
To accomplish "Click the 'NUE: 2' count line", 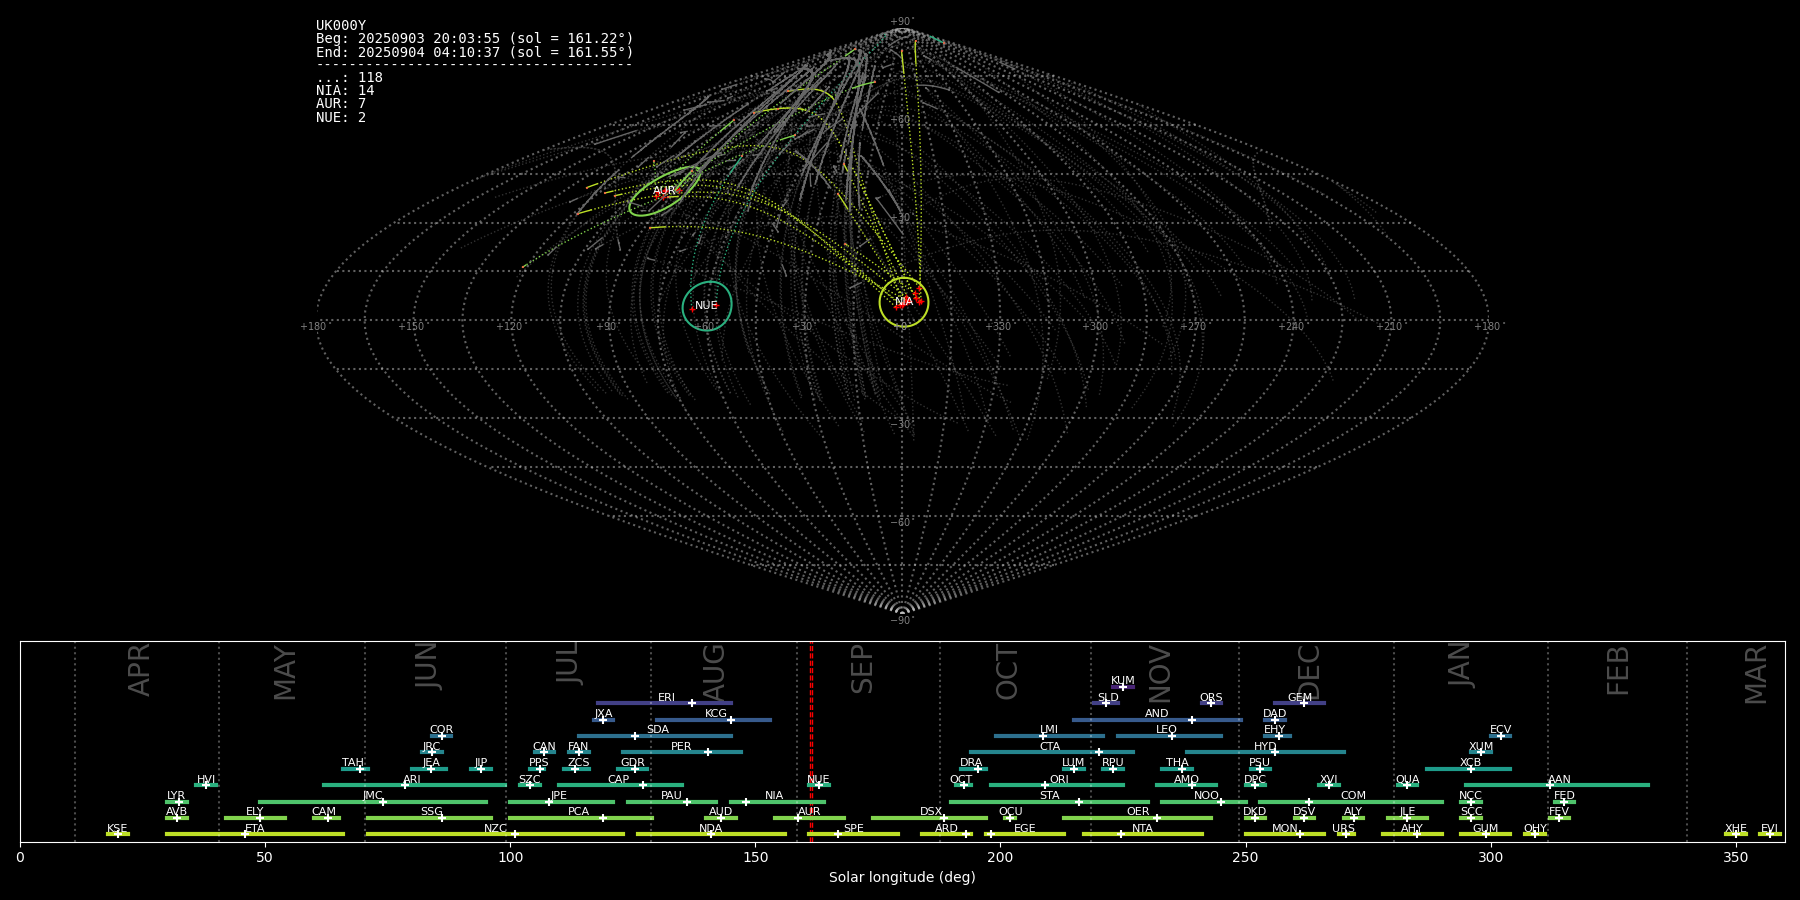I will pyautogui.click(x=341, y=118).
